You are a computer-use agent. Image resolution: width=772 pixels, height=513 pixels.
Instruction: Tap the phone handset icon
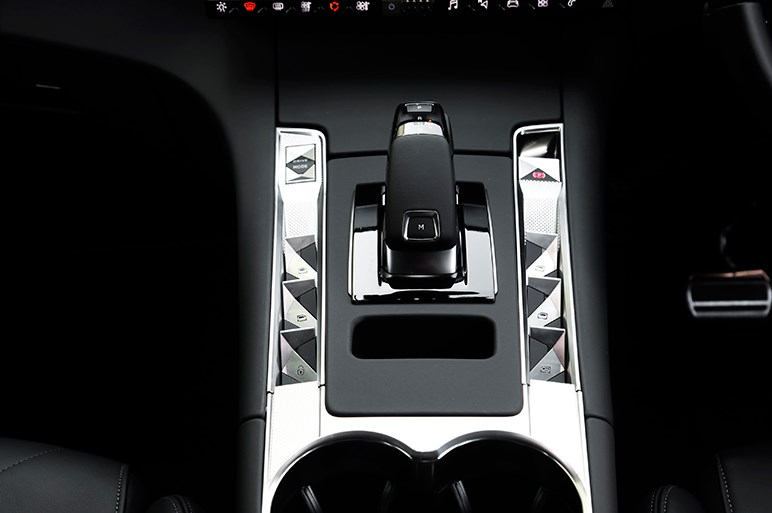point(573,3)
